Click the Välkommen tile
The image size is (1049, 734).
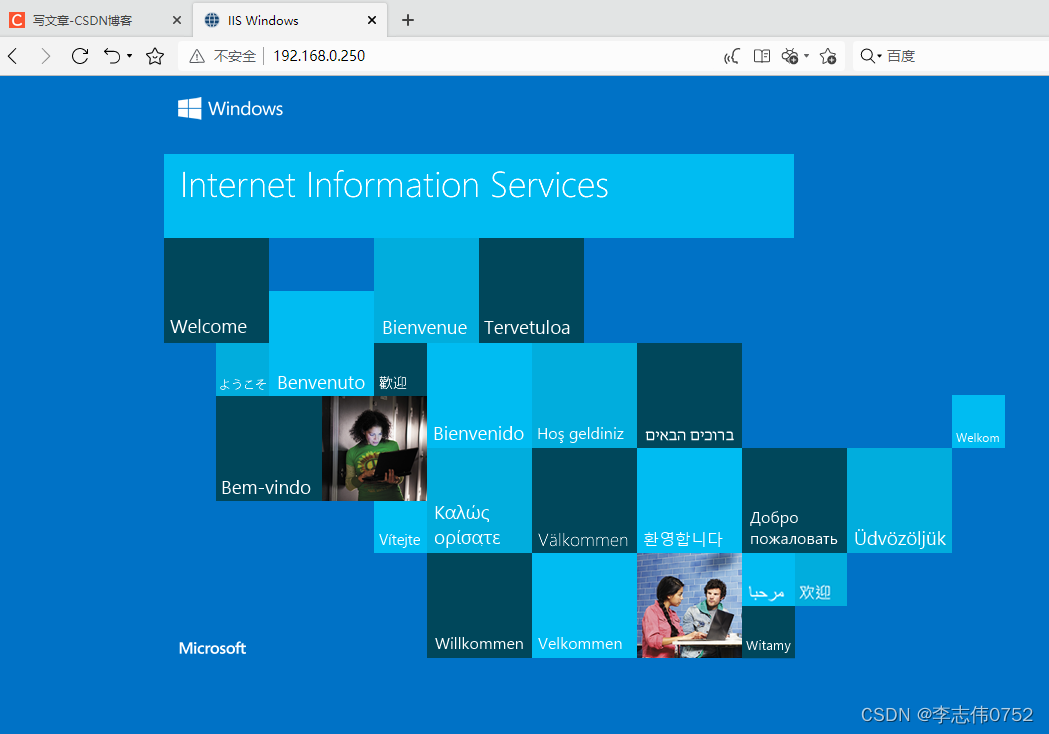[584, 500]
